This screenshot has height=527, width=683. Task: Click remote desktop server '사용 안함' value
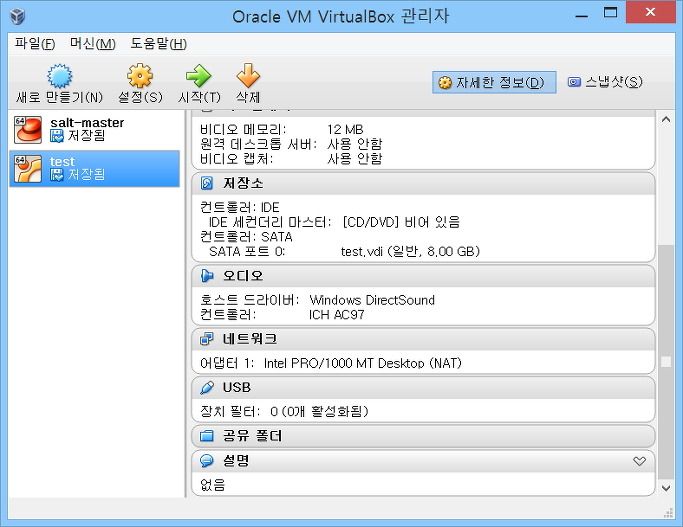tap(355, 144)
